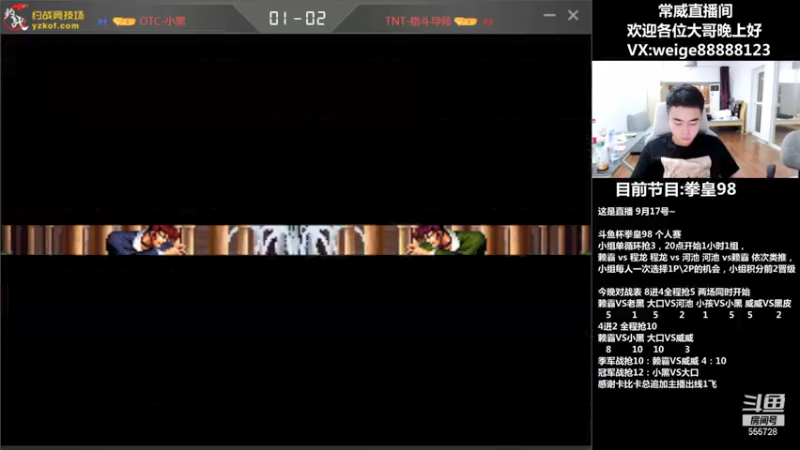
Task: Minimize the game arena window
Action: [549, 15]
